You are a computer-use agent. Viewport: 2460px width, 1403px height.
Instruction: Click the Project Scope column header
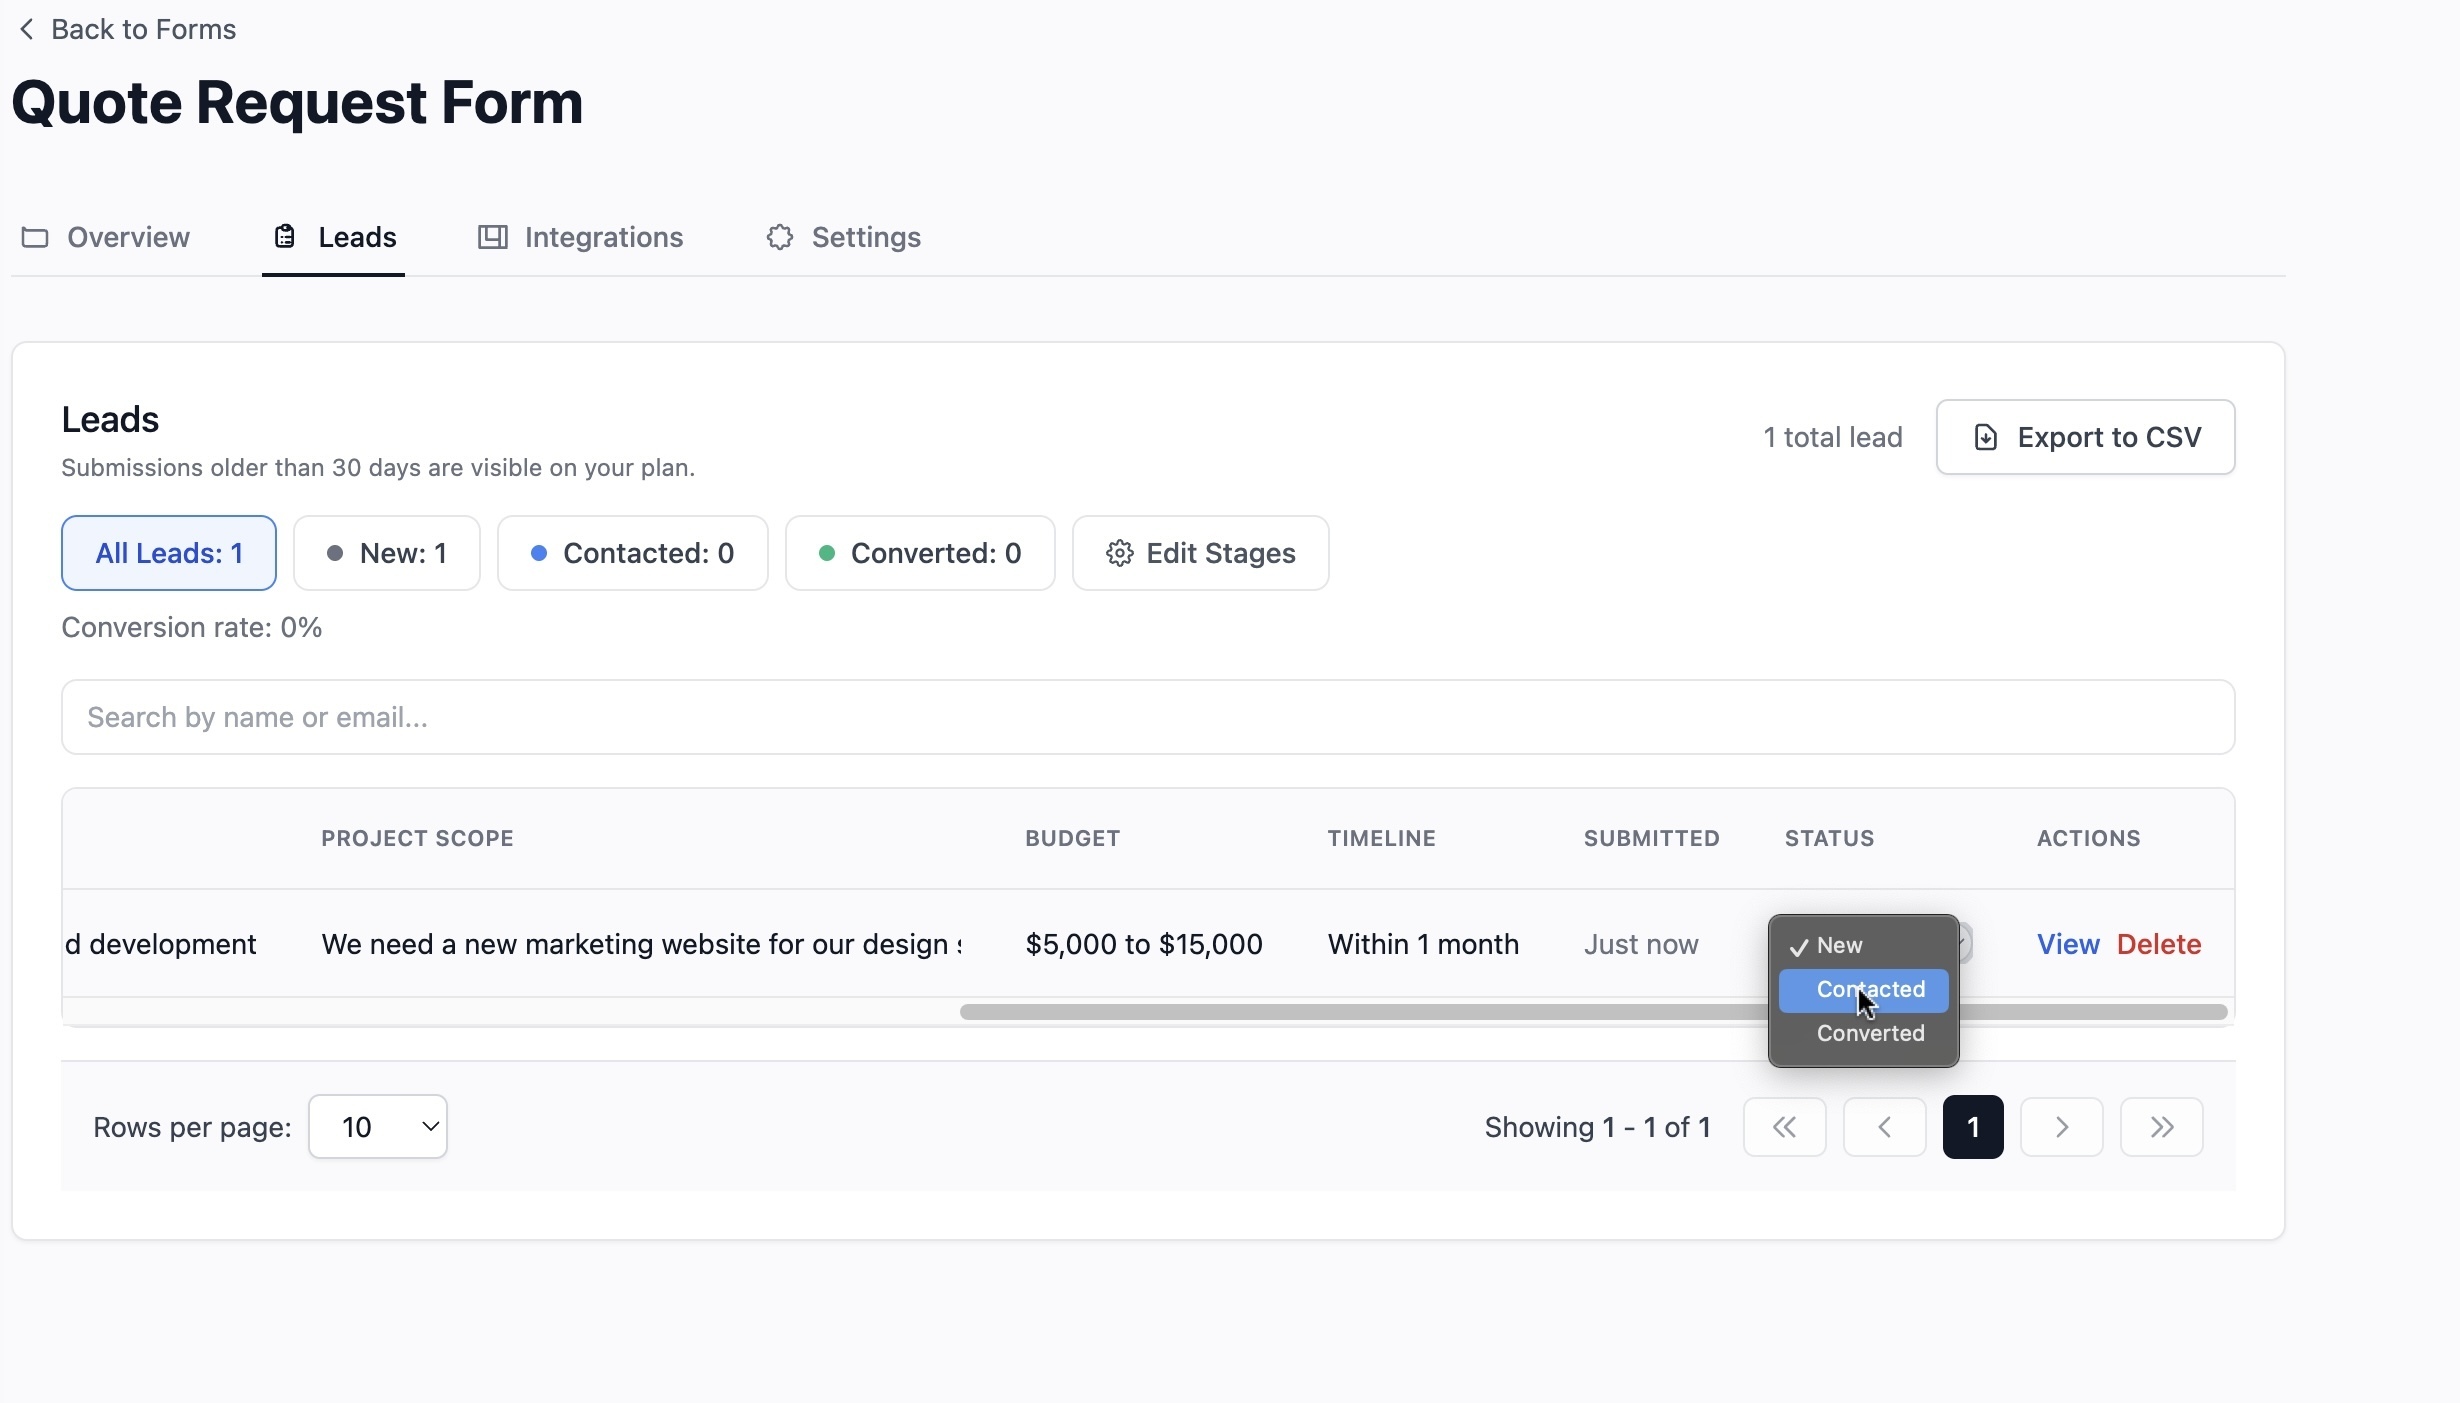(x=417, y=838)
